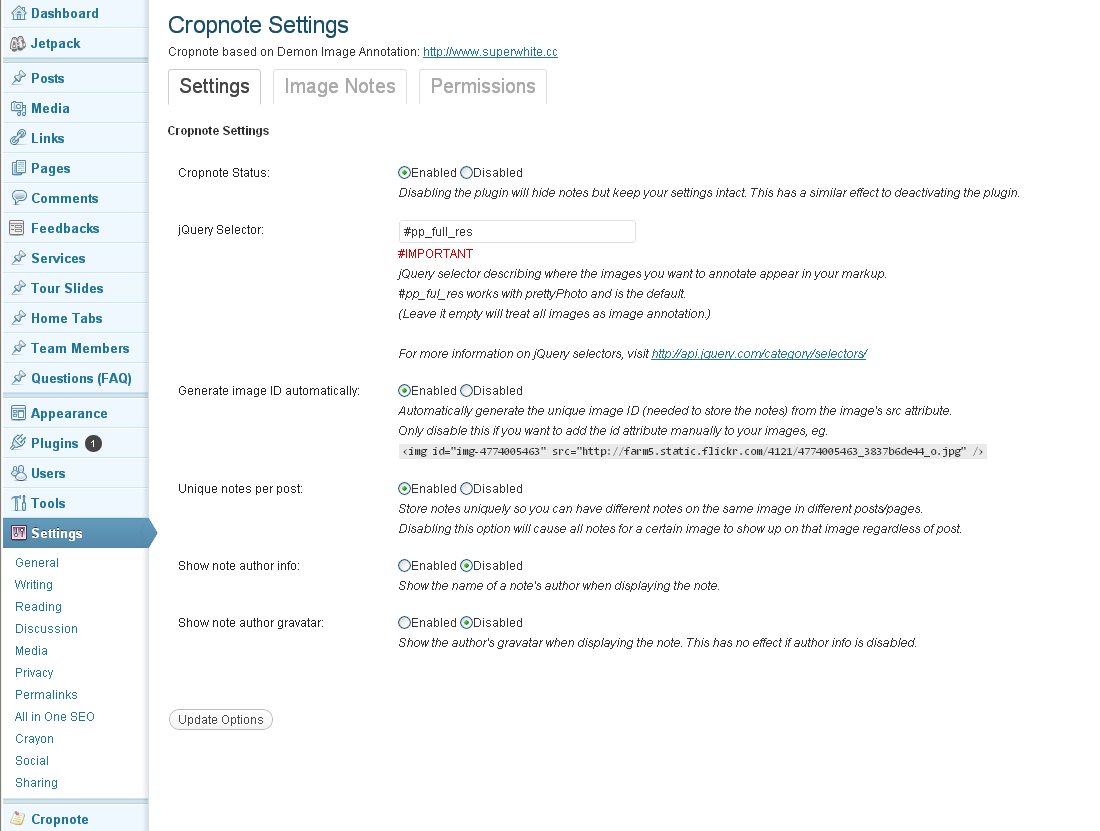Enable Show note author info
Image resolution: width=1100 pixels, height=831 pixels.
405,566
